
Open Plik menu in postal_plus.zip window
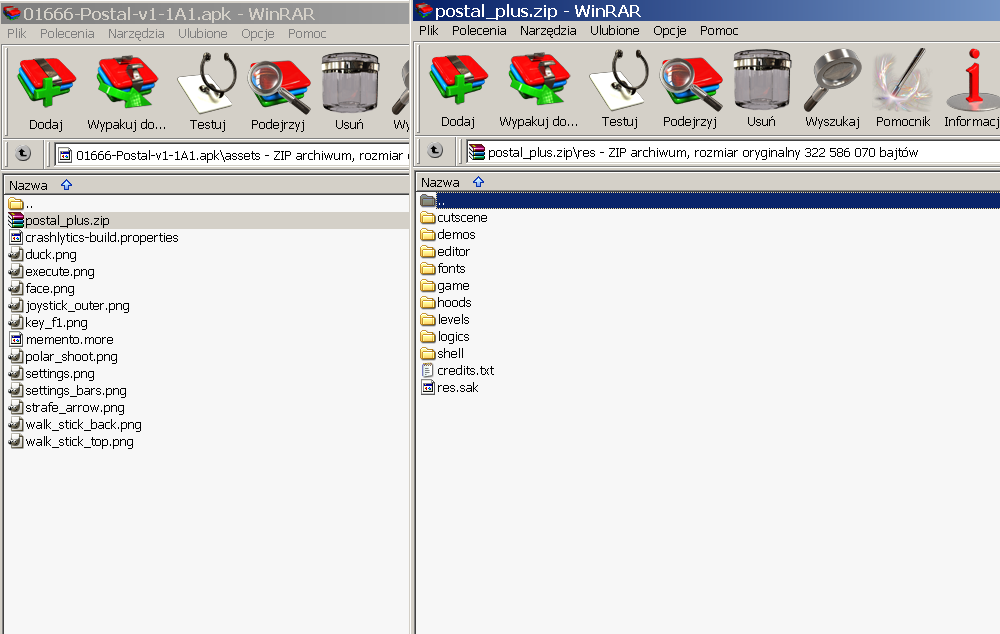pos(429,31)
